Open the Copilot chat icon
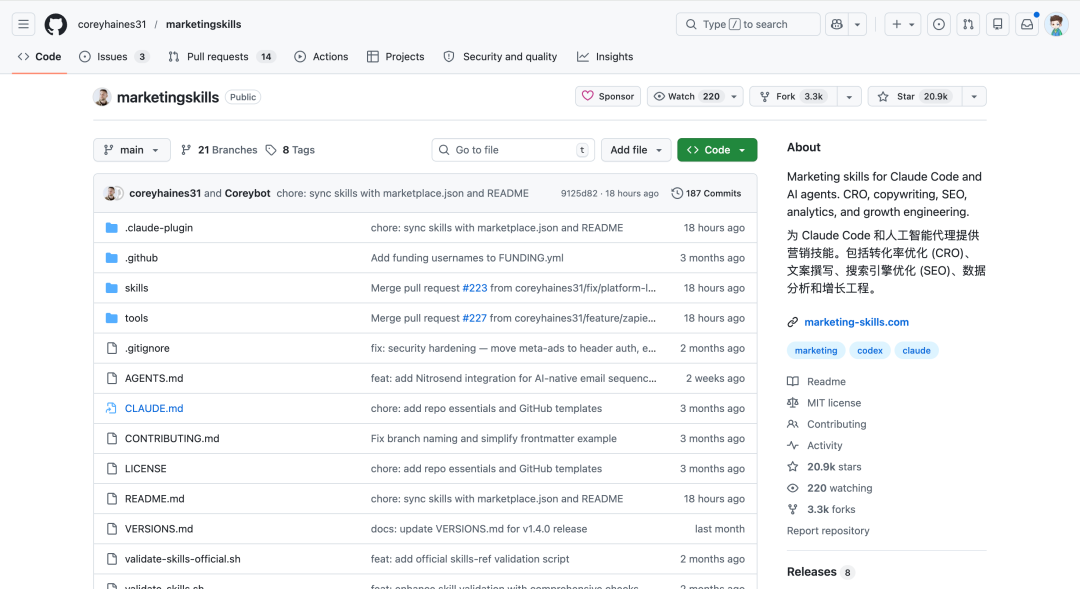Viewport: 1080px width, 589px height. pyautogui.click(x=837, y=24)
